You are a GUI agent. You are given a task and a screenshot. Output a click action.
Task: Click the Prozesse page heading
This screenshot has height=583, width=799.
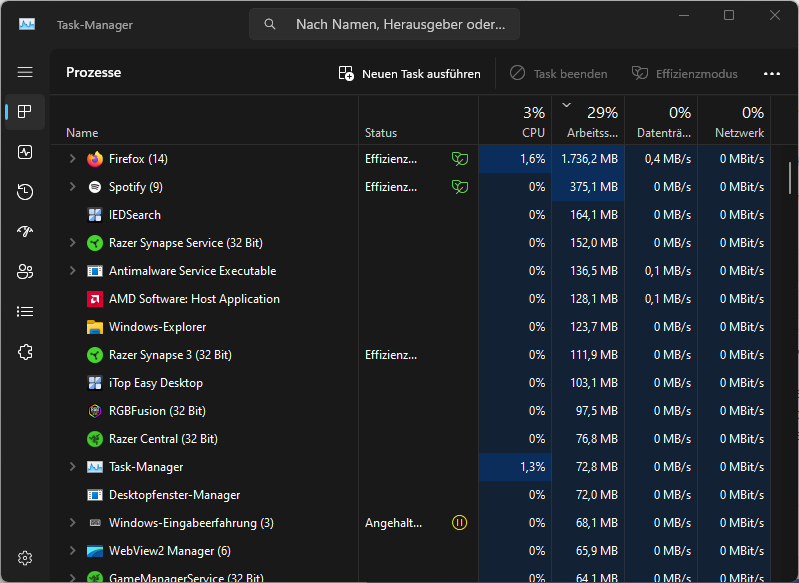pos(94,72)
